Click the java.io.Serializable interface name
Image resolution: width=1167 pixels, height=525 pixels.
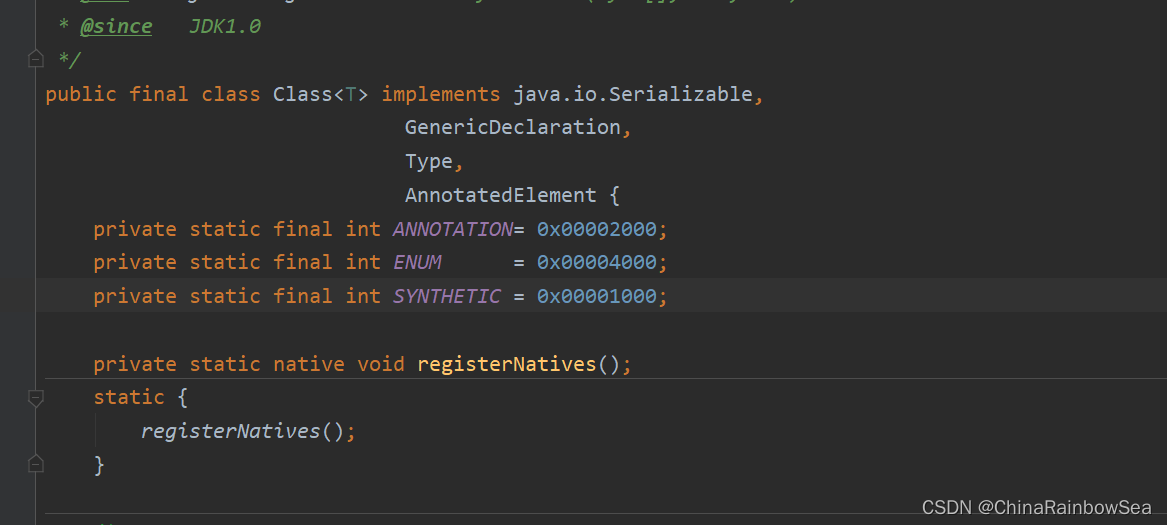[633, 95]
